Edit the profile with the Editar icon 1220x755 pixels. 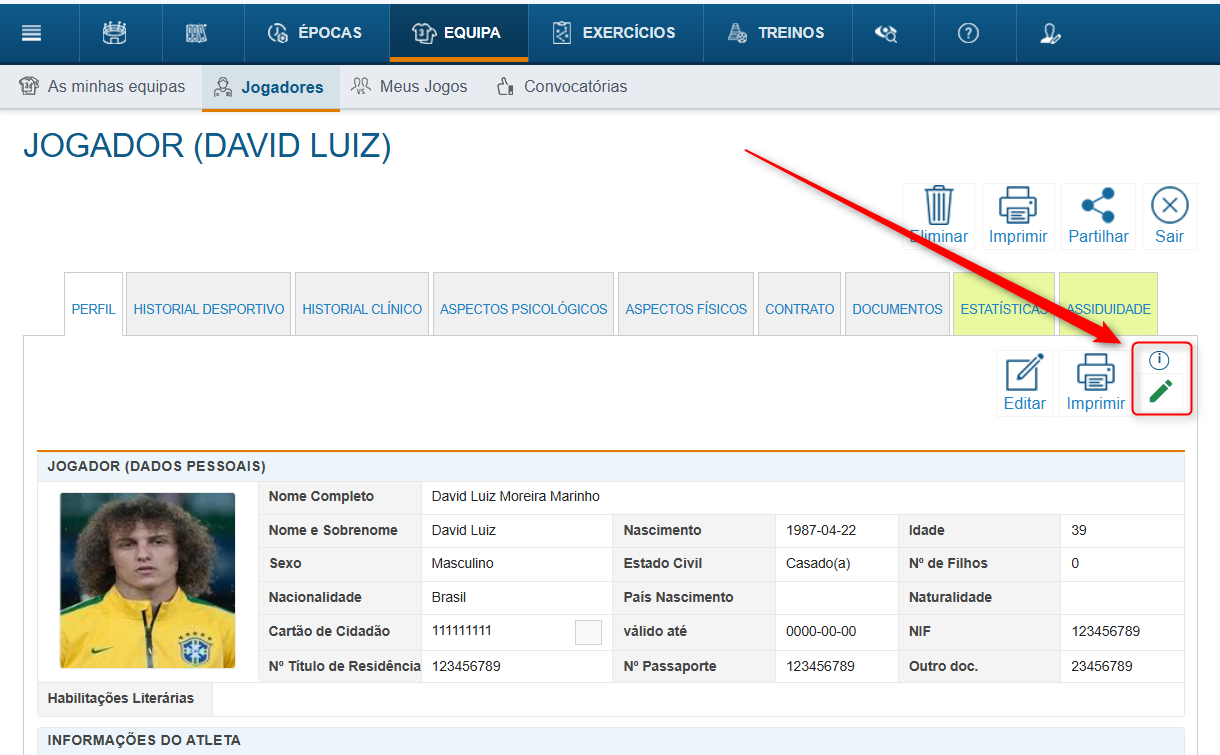tap(1024, 384)
